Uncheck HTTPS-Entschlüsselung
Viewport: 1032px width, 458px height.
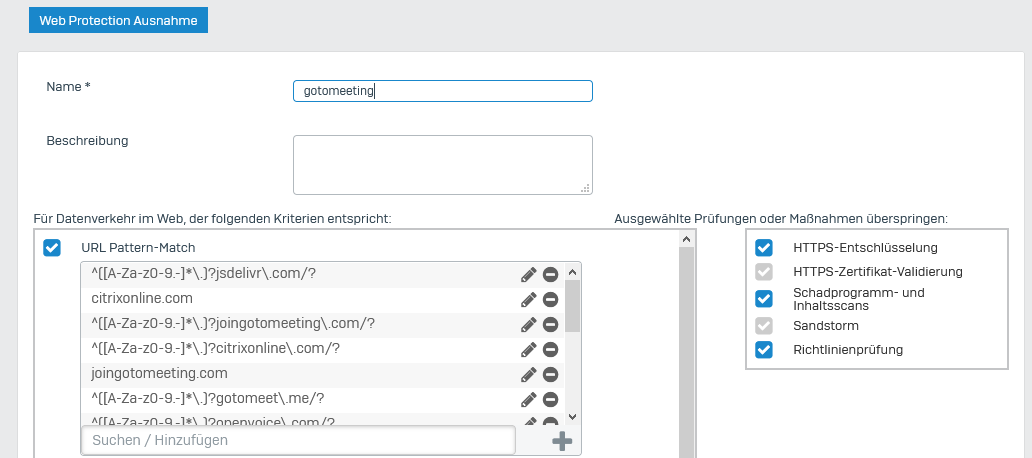[763, 247]
